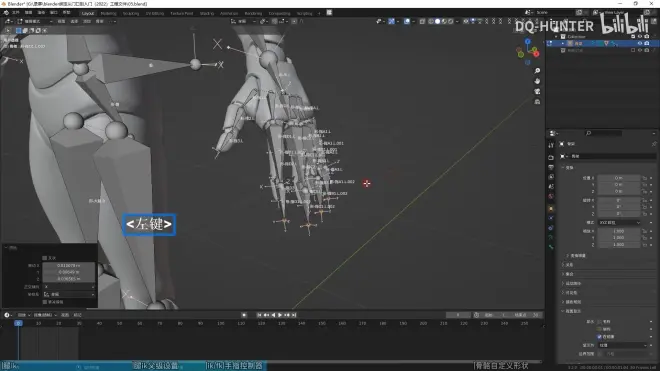Open the View Layer properties tab
The width and height of the screenshot is (660, 371).
[551, 177]
